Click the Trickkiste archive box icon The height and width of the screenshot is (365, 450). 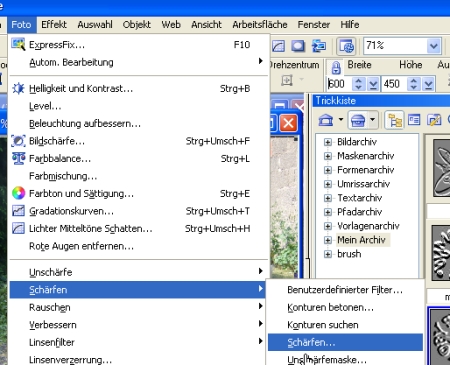[358, 120]
